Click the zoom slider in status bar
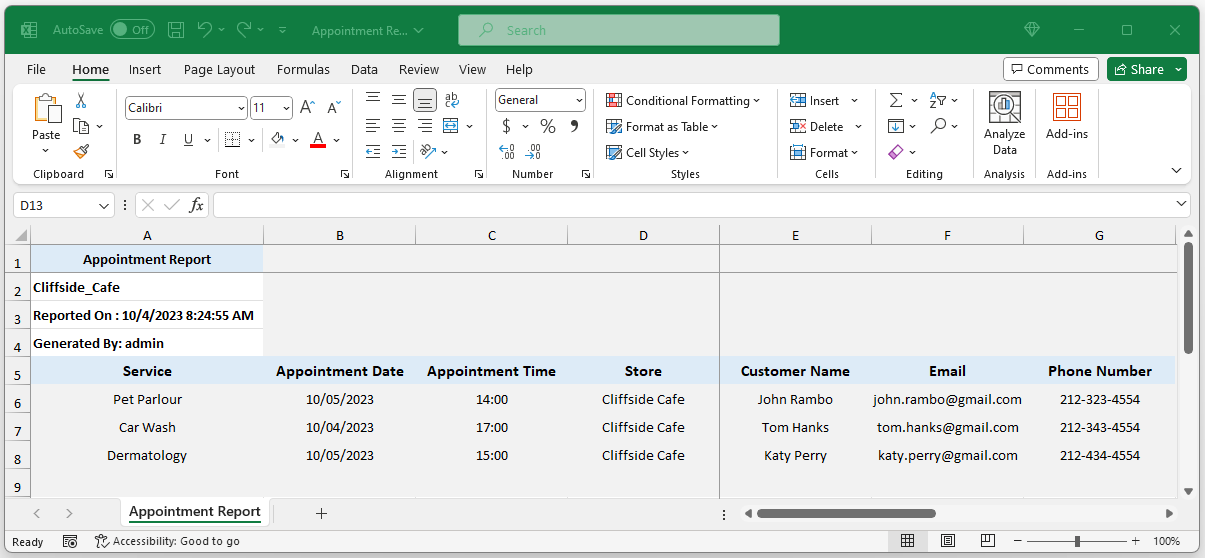The width and height of the screenshot is (1205, 558). pos(1077,541)
